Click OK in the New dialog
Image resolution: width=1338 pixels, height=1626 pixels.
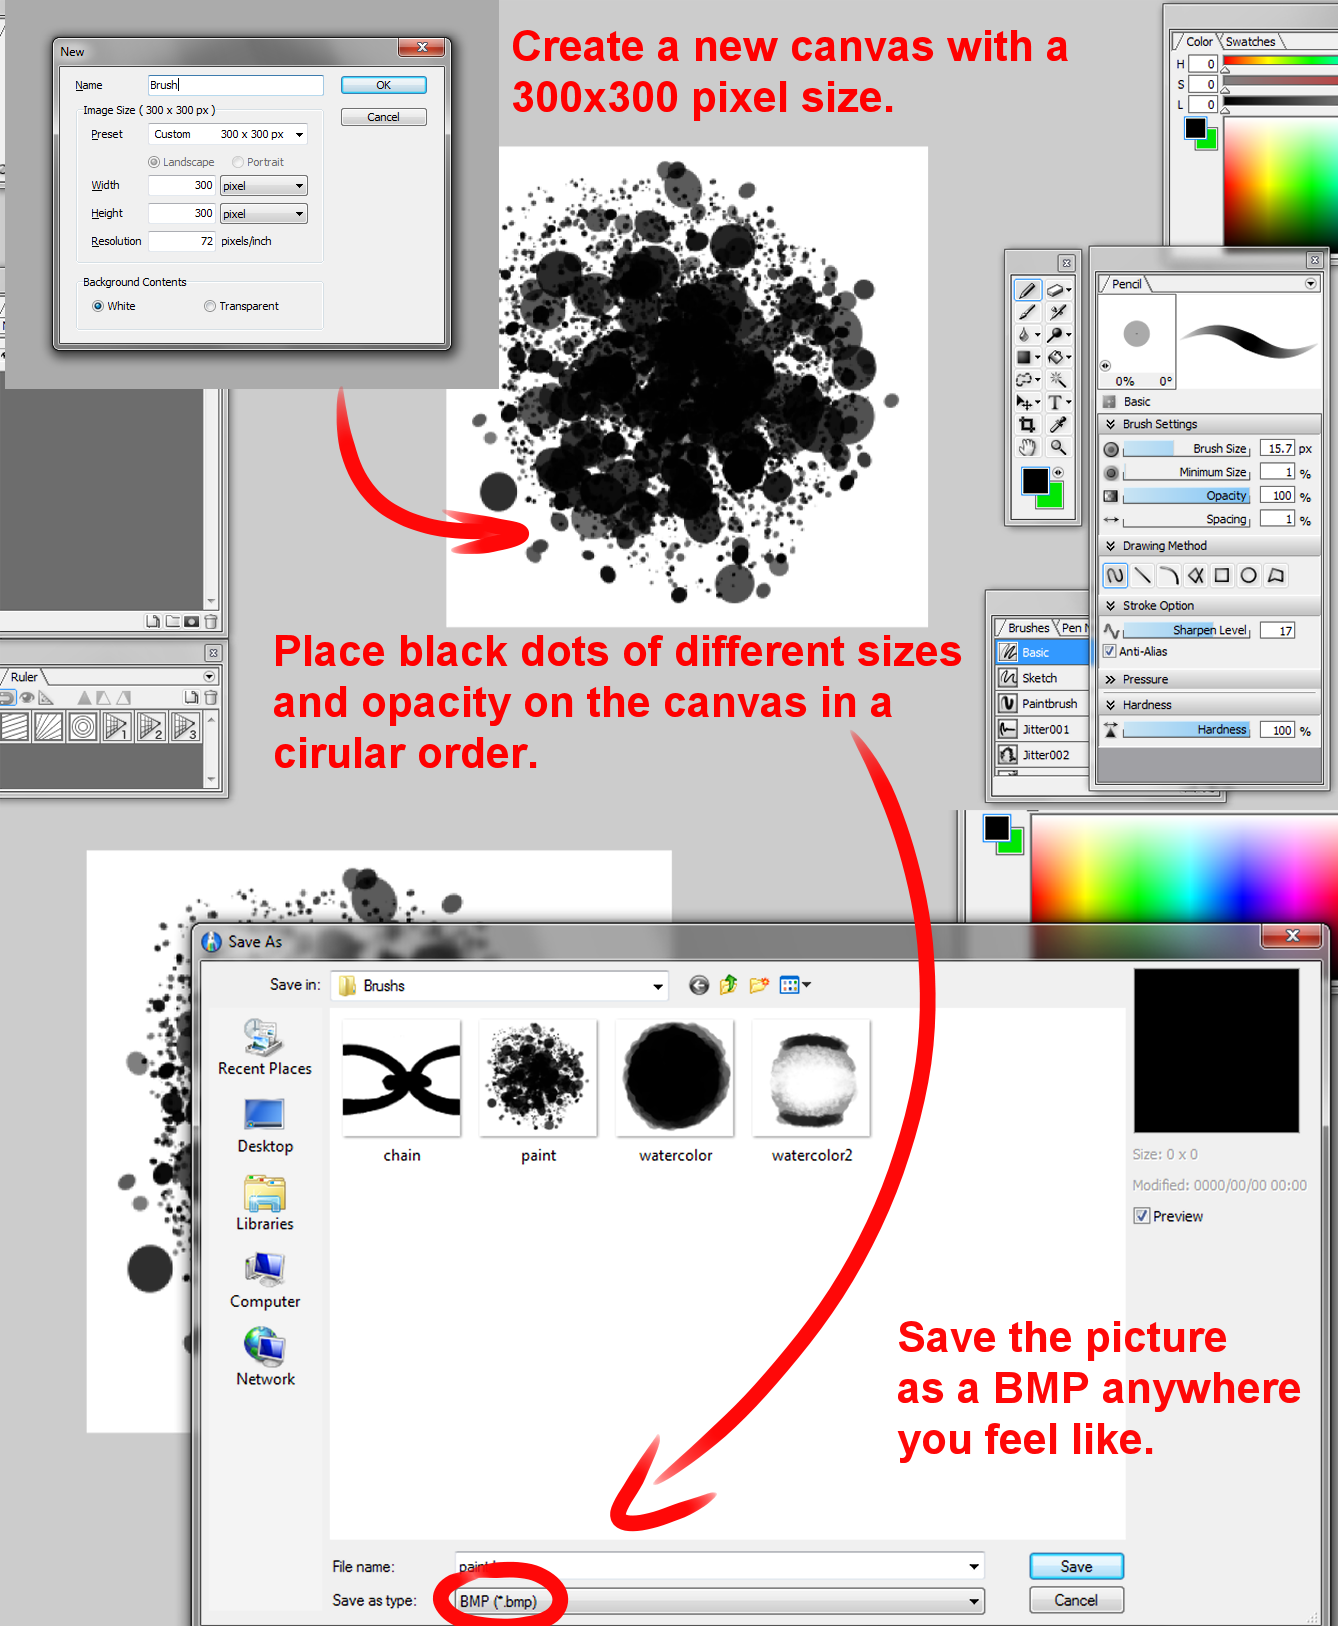coord(383,86)
